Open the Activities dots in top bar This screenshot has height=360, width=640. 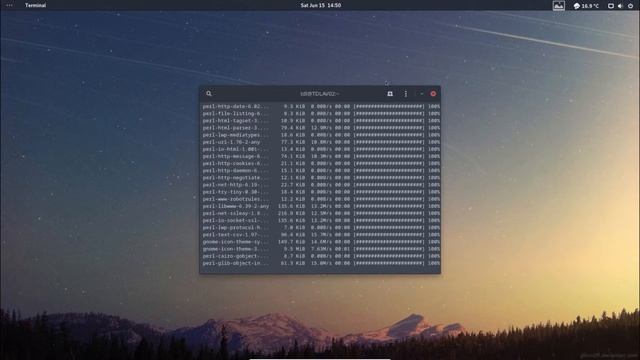click(9, 5)
